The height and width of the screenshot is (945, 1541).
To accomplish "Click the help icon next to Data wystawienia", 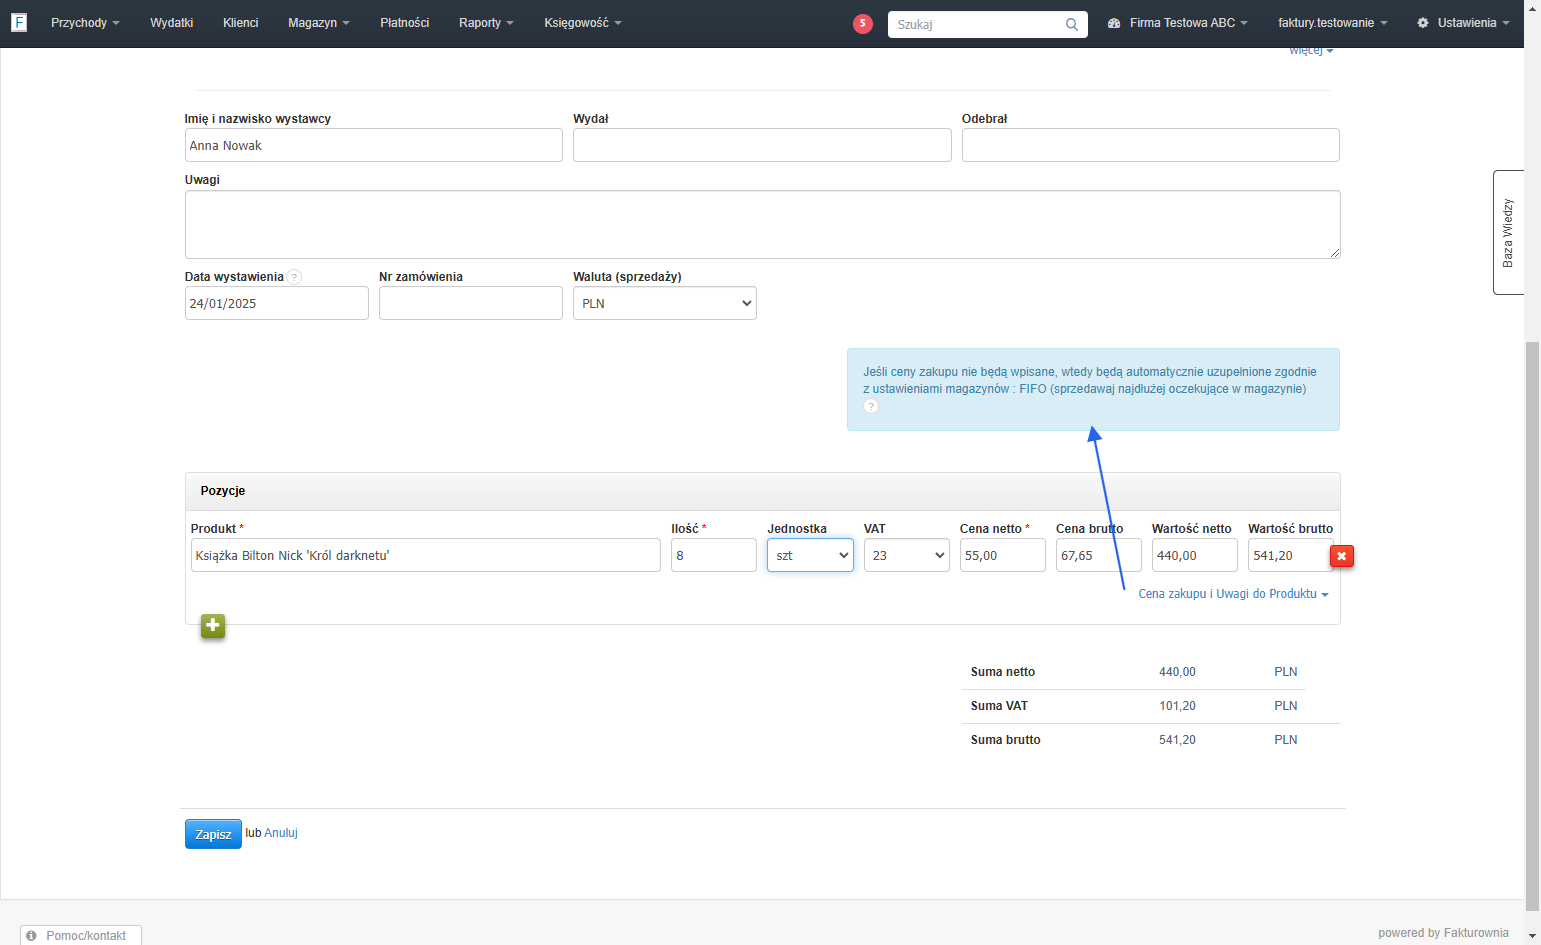I will click(x=295, y=277).
